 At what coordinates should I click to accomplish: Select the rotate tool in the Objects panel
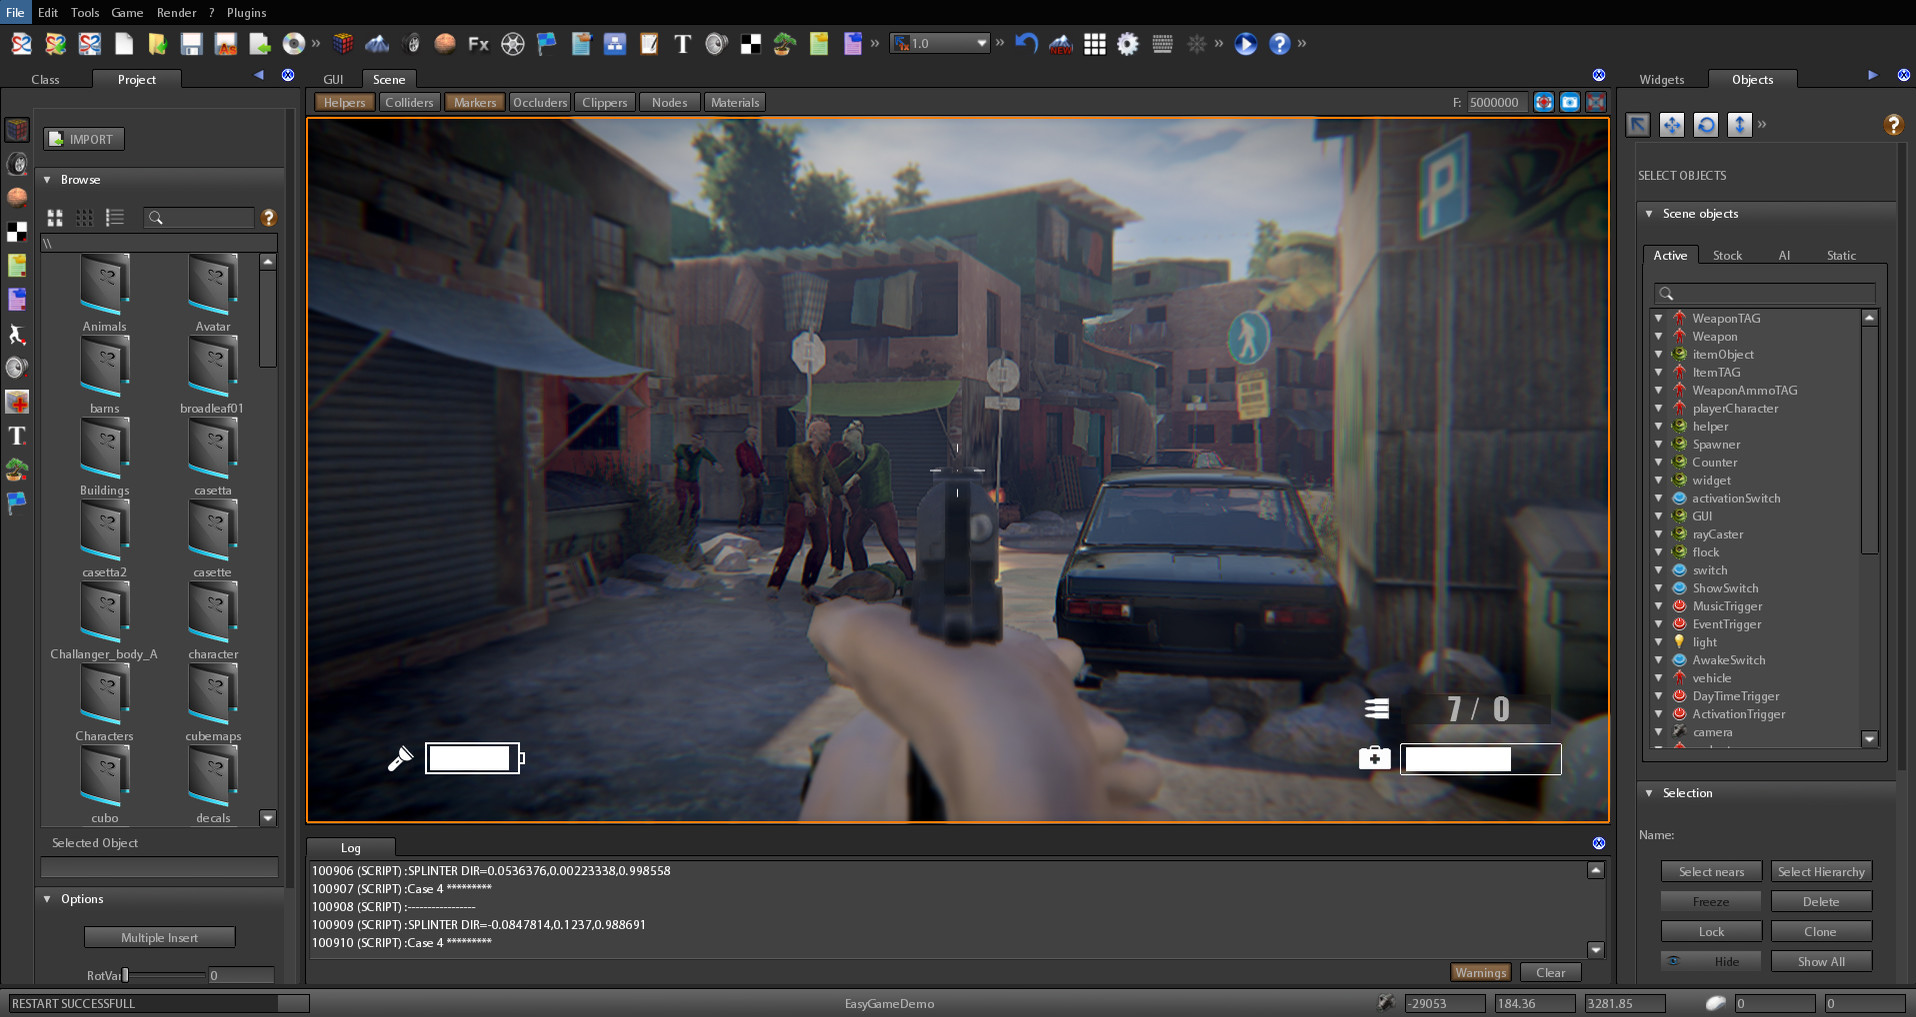click(x=1706, y=125)
